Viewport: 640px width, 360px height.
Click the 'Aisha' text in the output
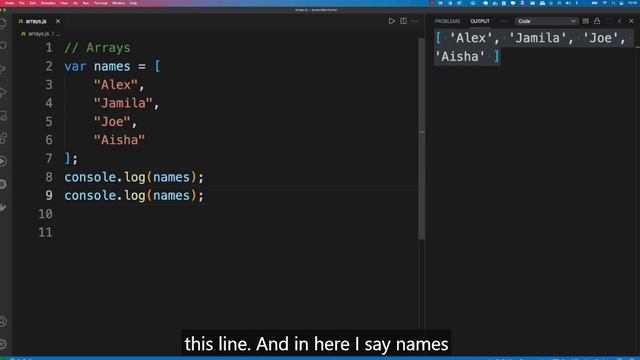coord(460,56)
